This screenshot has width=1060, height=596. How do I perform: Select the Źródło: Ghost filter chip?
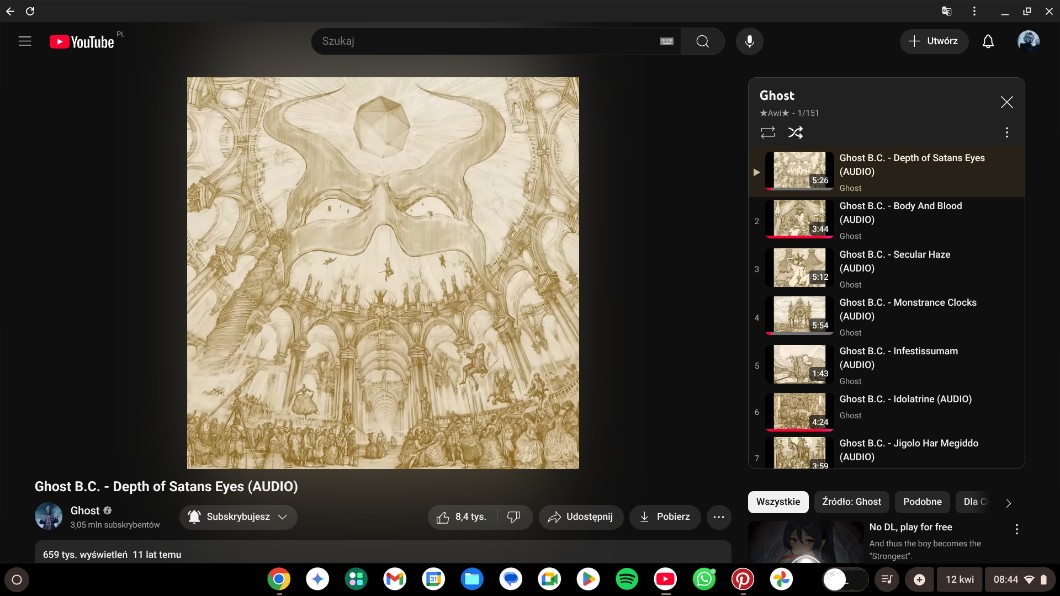[851, 502]
